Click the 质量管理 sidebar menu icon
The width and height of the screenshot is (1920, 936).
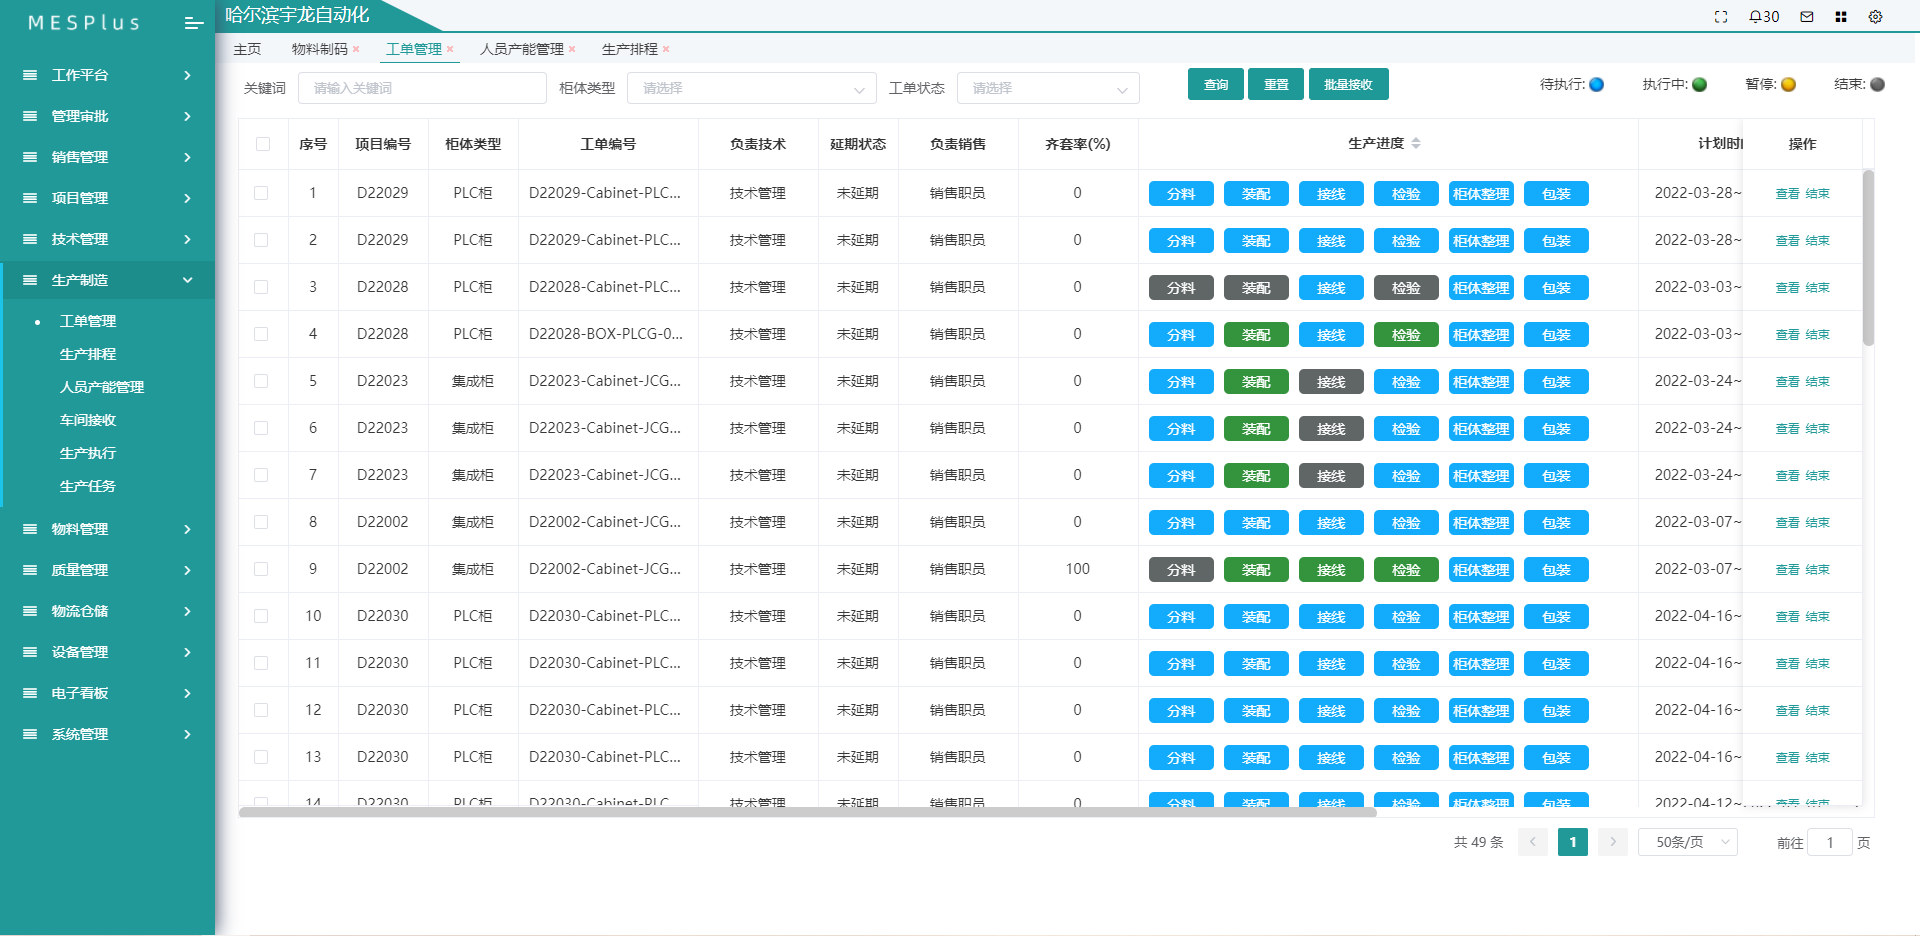[30, 570]
